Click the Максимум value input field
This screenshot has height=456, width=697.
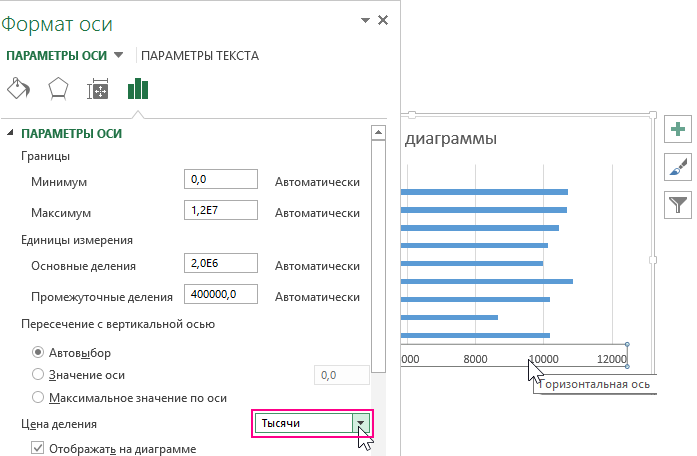pyautogui.click(x=221, y=211)
